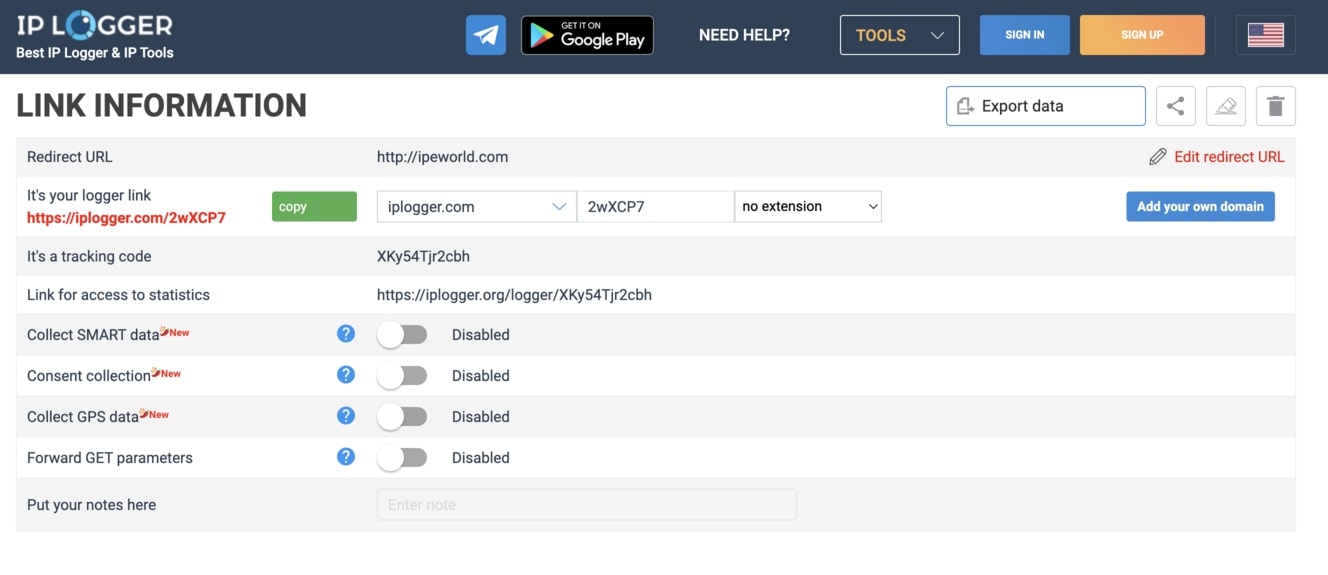Open the Telegram channel icon

pyautogui.click(x=486, y=35)
